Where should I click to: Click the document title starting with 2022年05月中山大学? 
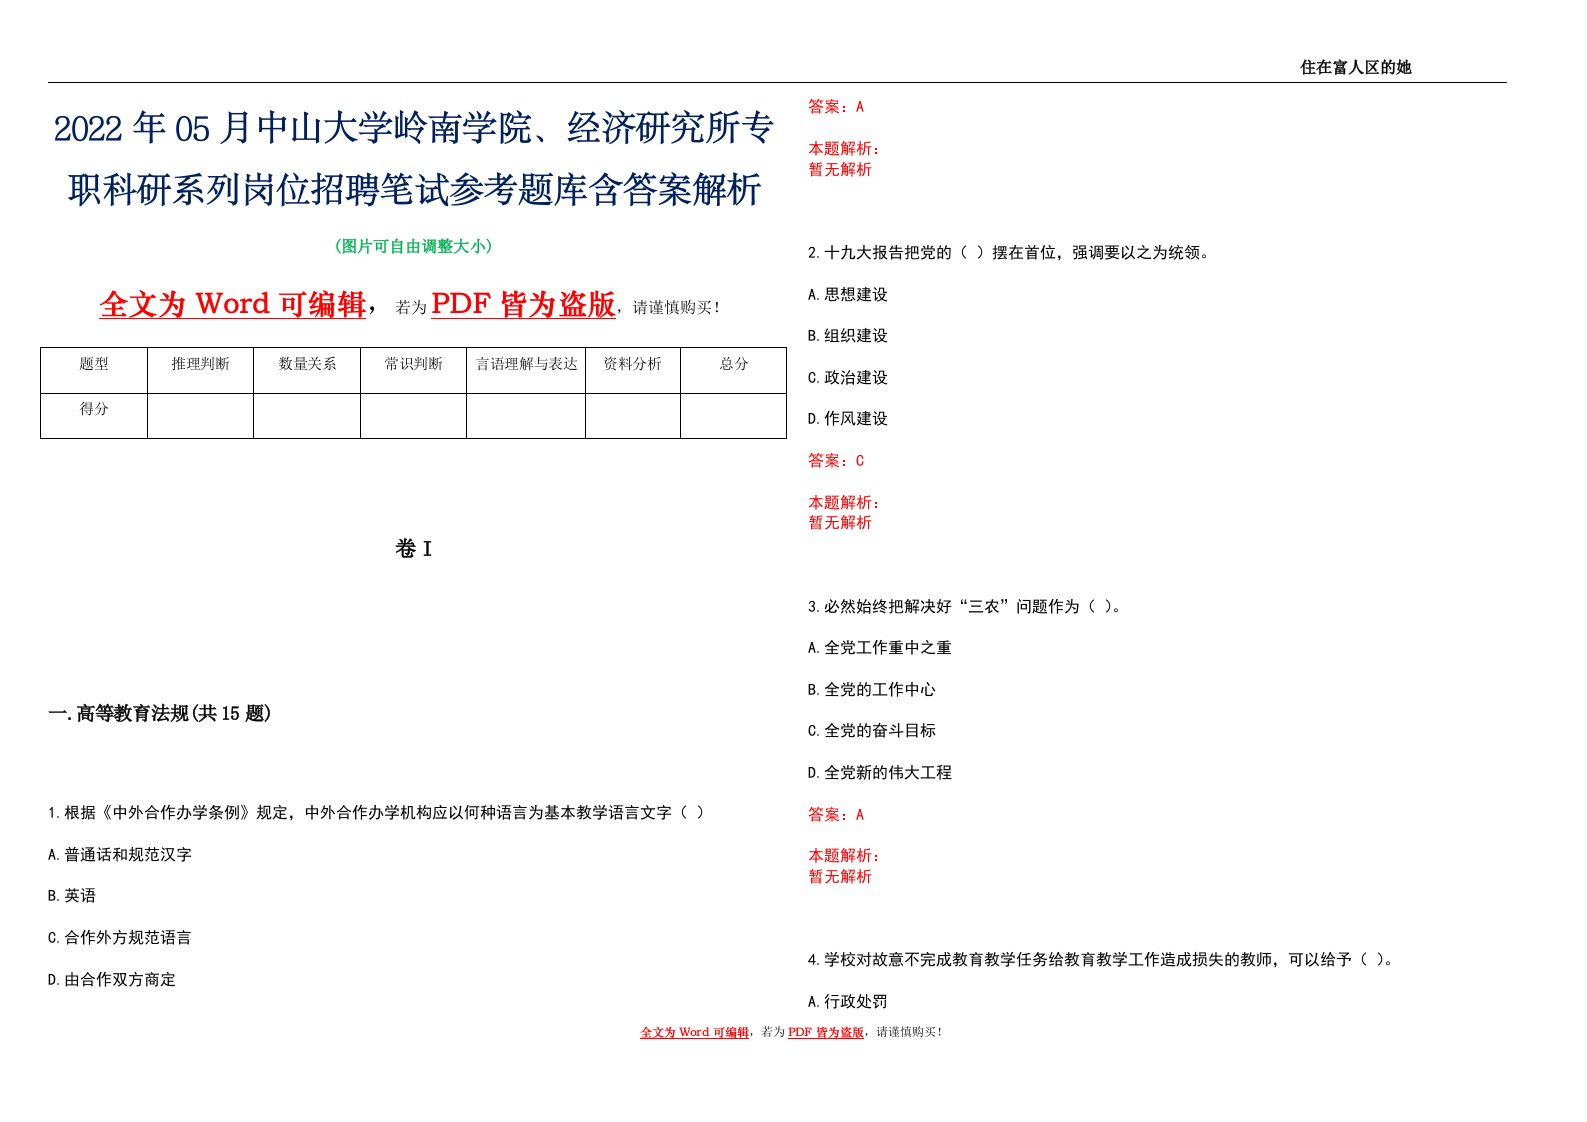[x=414, y=159]
